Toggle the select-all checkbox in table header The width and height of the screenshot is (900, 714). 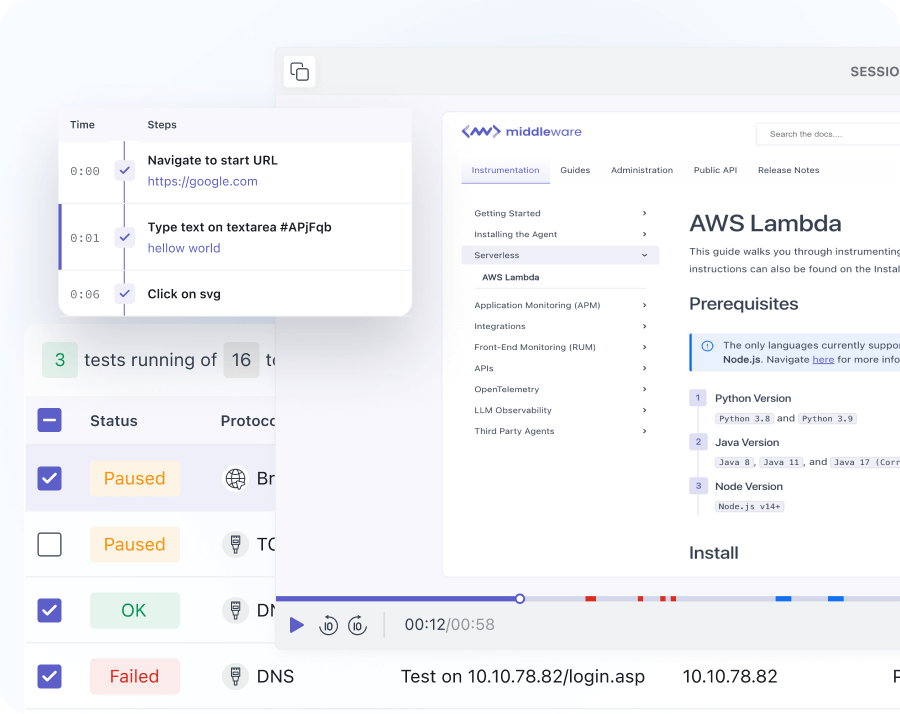pyautogui.click(x=50, y=420)
